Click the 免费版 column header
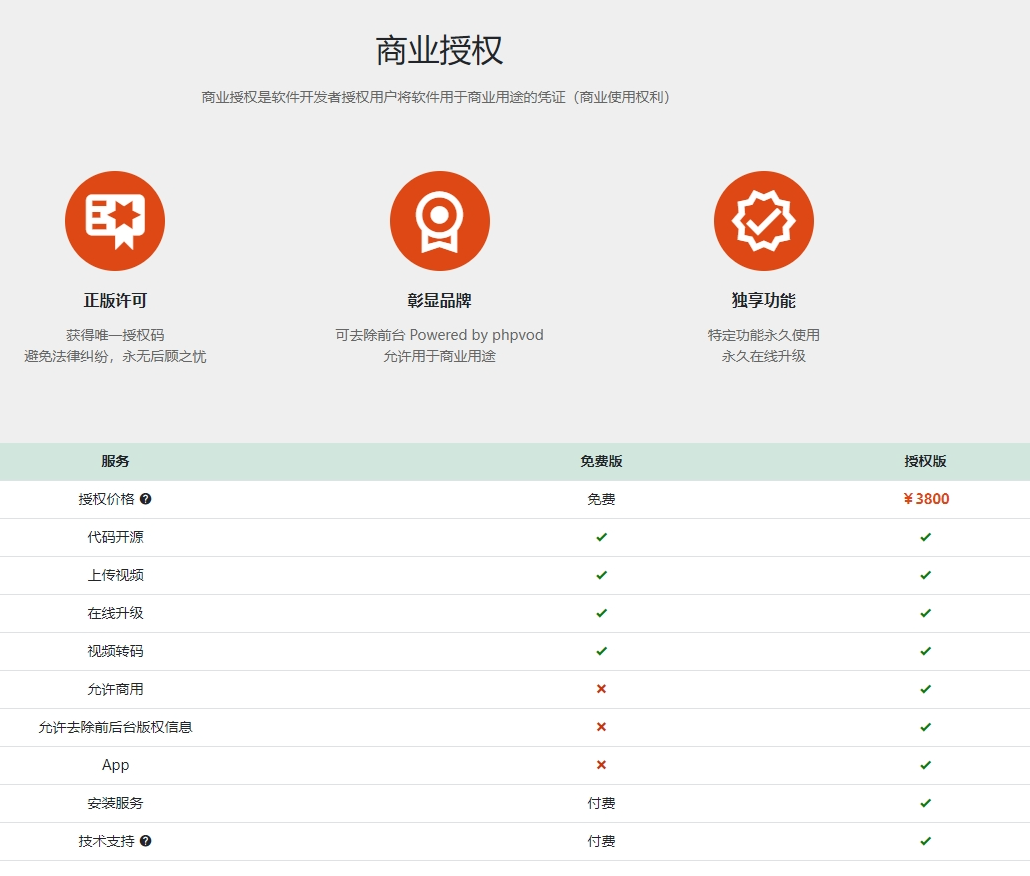 click(601, 461)
